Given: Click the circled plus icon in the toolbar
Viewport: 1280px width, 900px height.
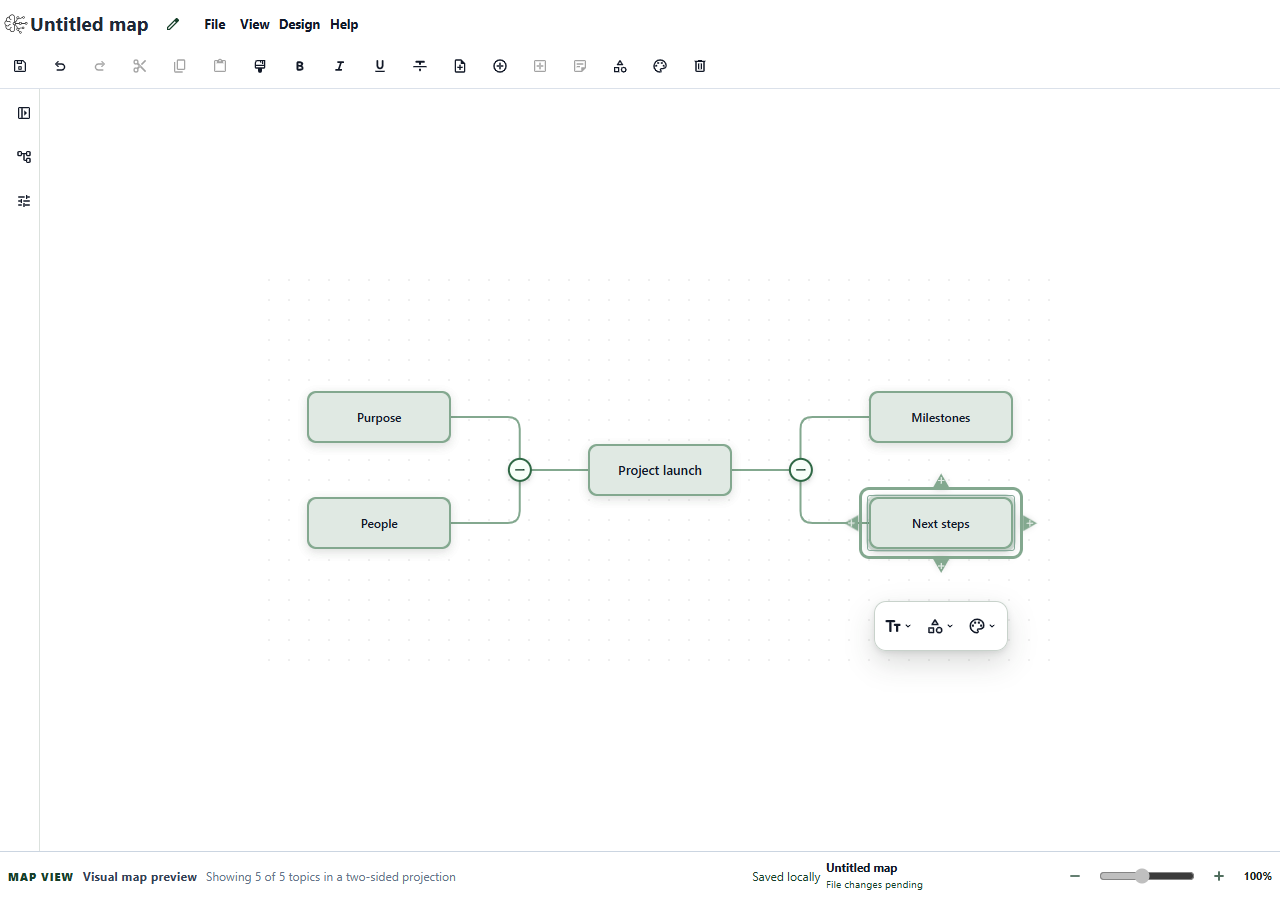Looking at the screenshot, I should 500,66.
